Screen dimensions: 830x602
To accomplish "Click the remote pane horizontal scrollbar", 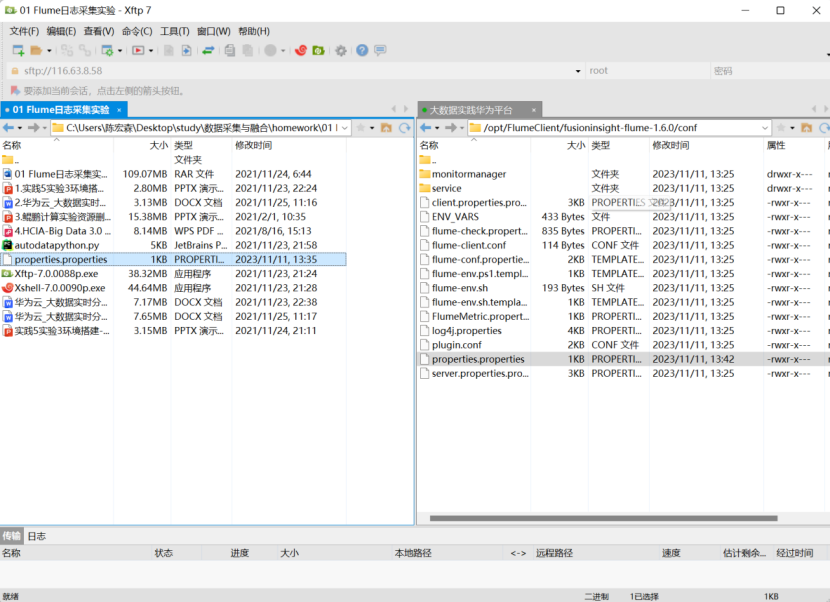I will [x=603, y=518].
